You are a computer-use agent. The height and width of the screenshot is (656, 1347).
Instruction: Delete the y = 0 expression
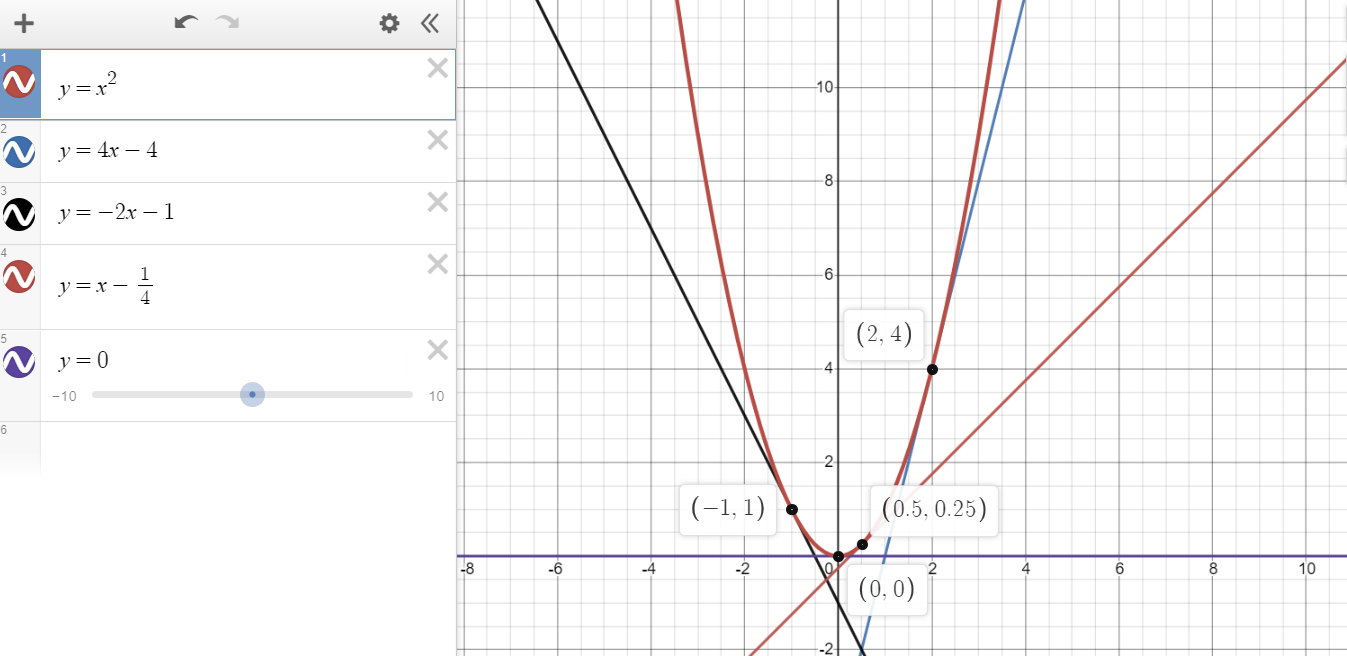pos(437,350)
